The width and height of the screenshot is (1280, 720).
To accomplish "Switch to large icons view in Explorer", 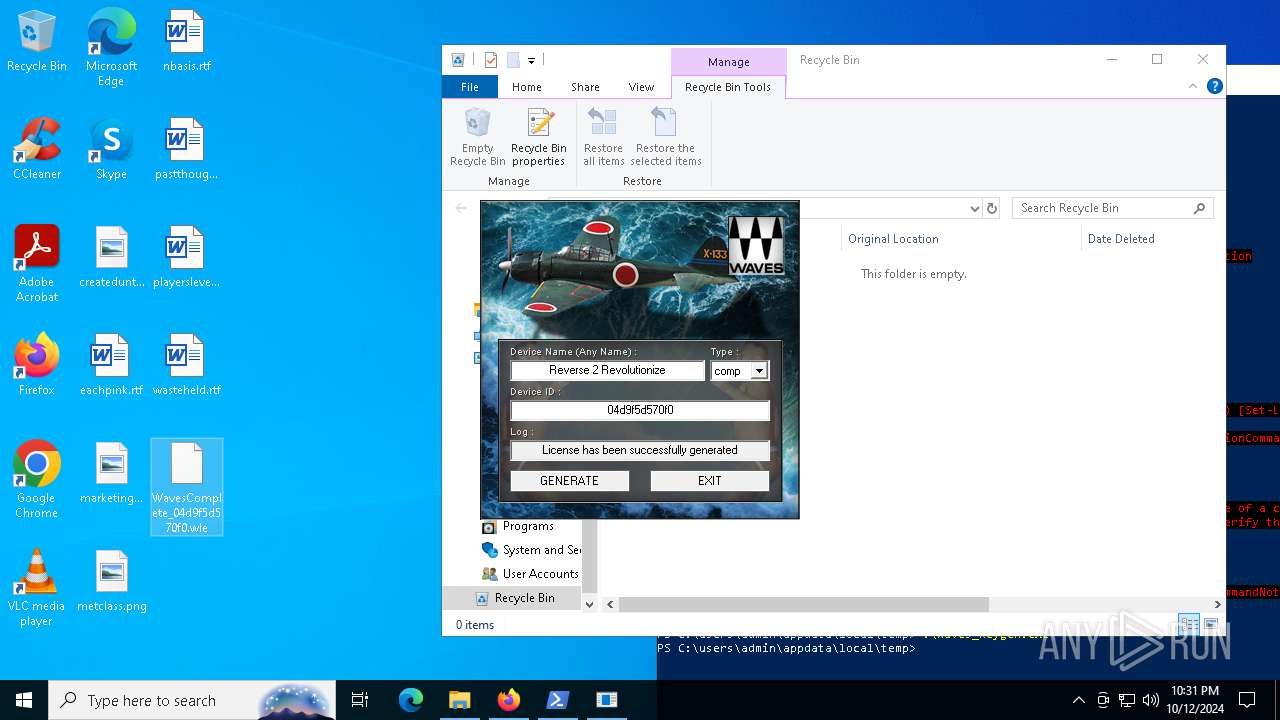I will click(1211, 624).
